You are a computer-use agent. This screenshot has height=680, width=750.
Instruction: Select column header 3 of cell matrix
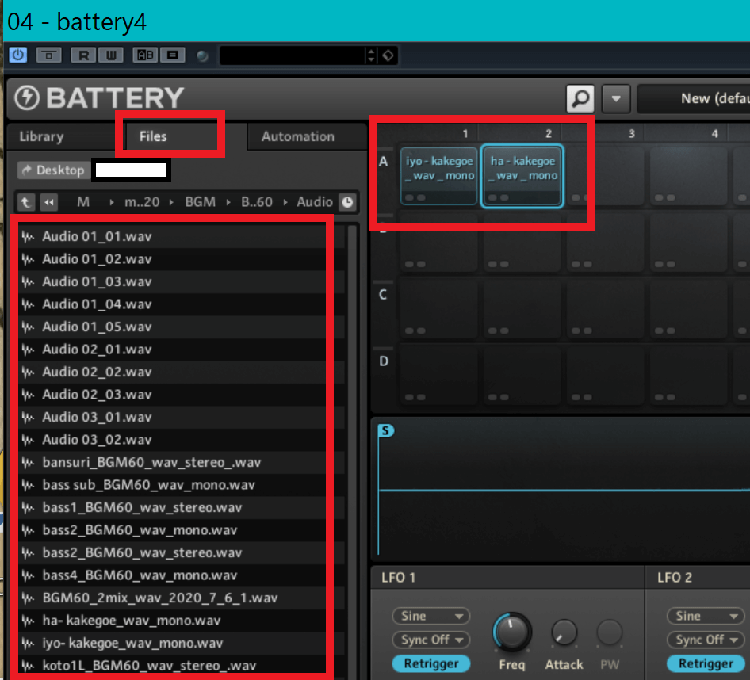tap(631, 134)
